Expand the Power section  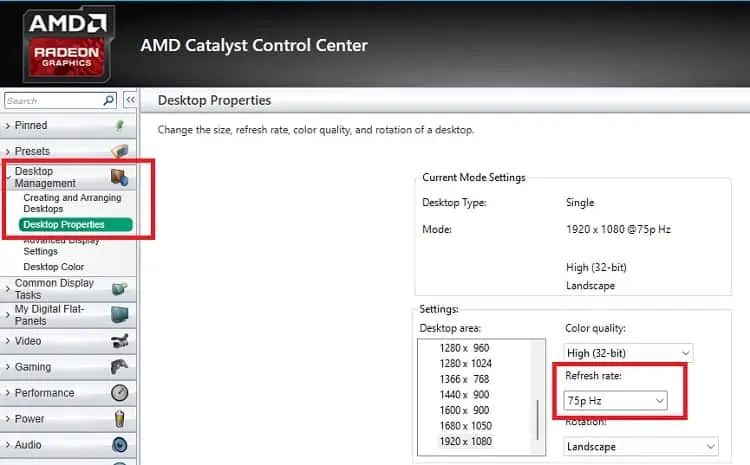68,419
